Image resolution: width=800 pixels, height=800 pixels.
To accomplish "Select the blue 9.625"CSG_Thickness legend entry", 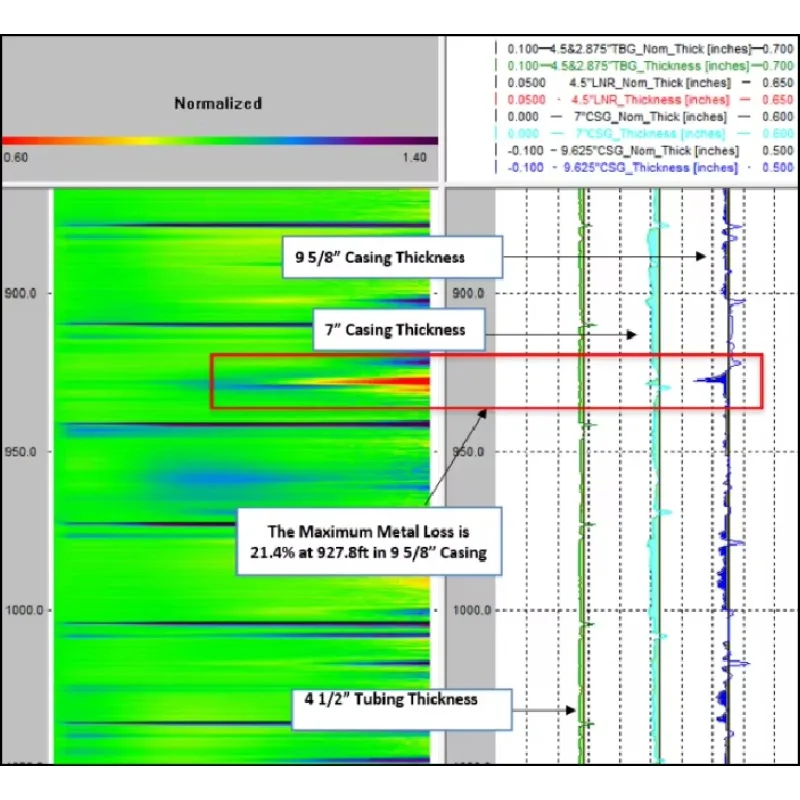I will 650,167.
